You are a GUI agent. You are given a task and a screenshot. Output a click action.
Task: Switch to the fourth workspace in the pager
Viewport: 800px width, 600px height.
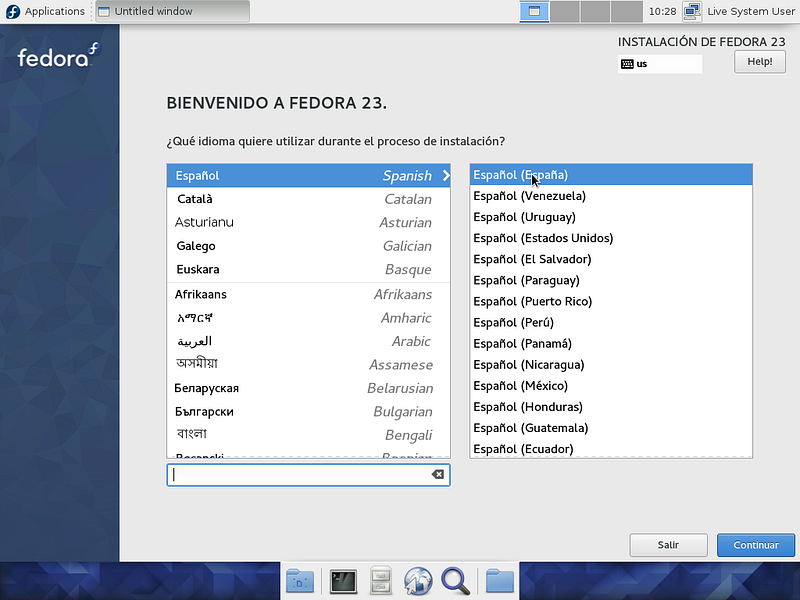627,11
